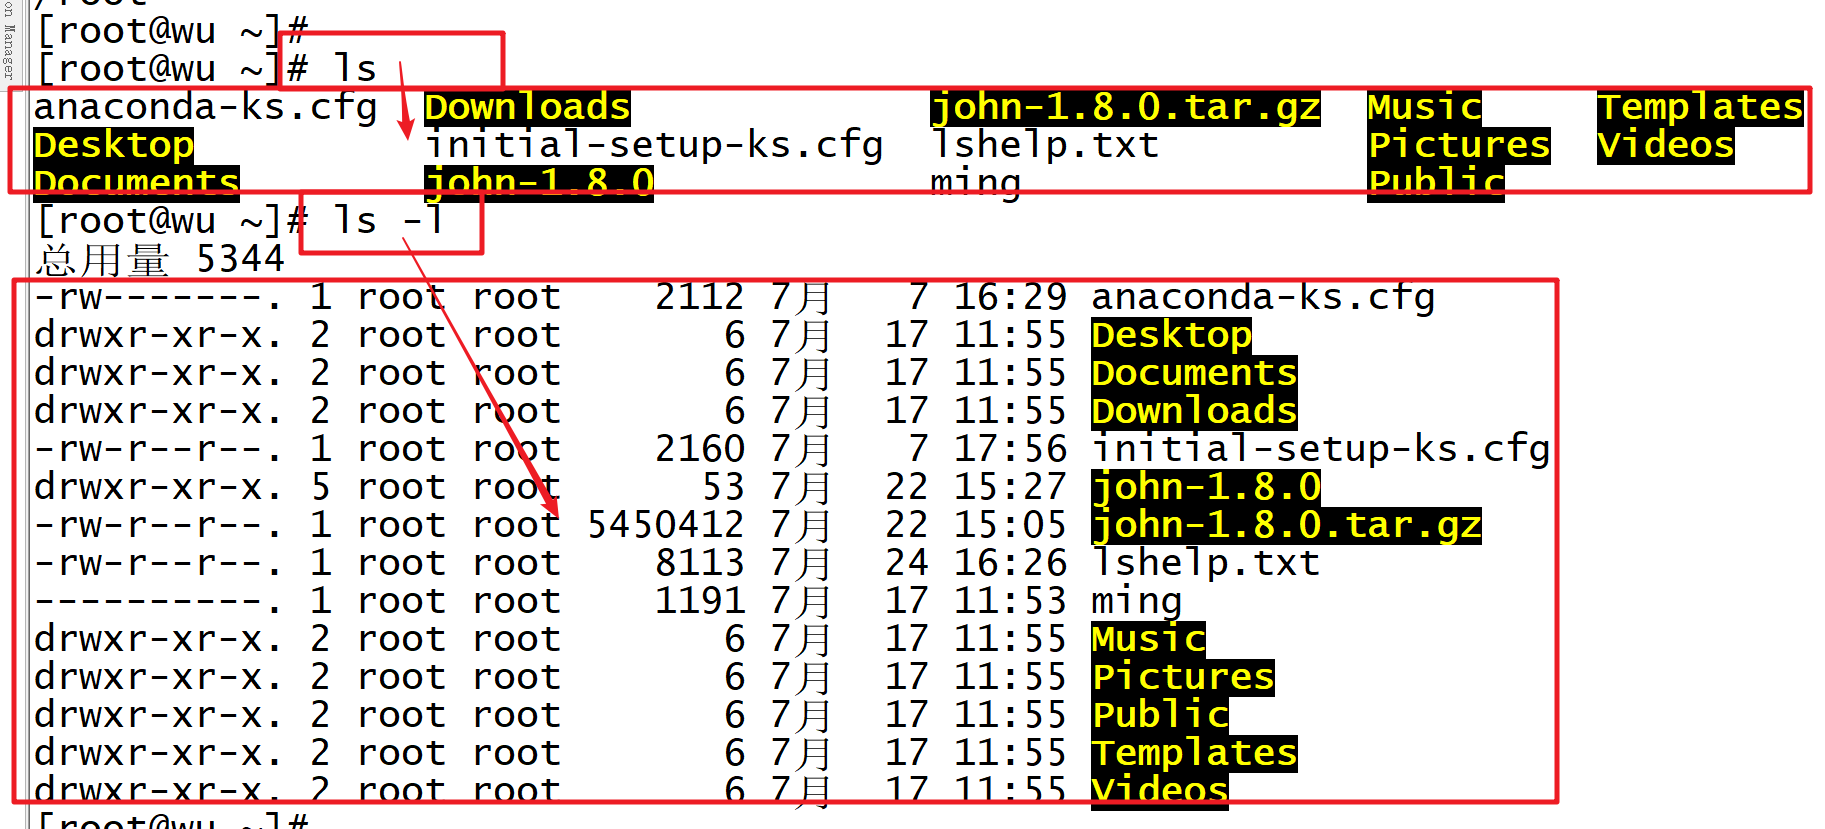Click the file size value 5450412
The image size is (1825, 829).
[666, 525]
